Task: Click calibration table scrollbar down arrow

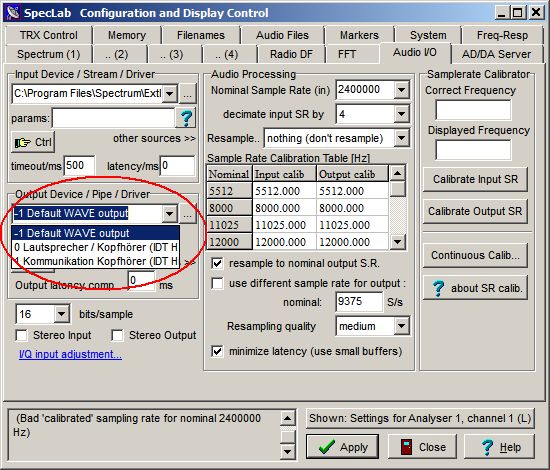Action: (x=397, y=242)
